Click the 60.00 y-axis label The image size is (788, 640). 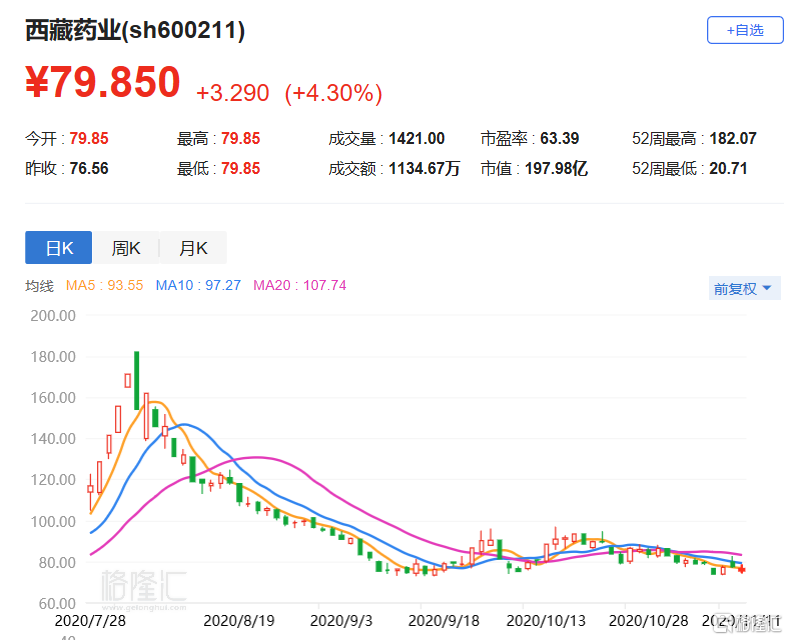point(57,603)
